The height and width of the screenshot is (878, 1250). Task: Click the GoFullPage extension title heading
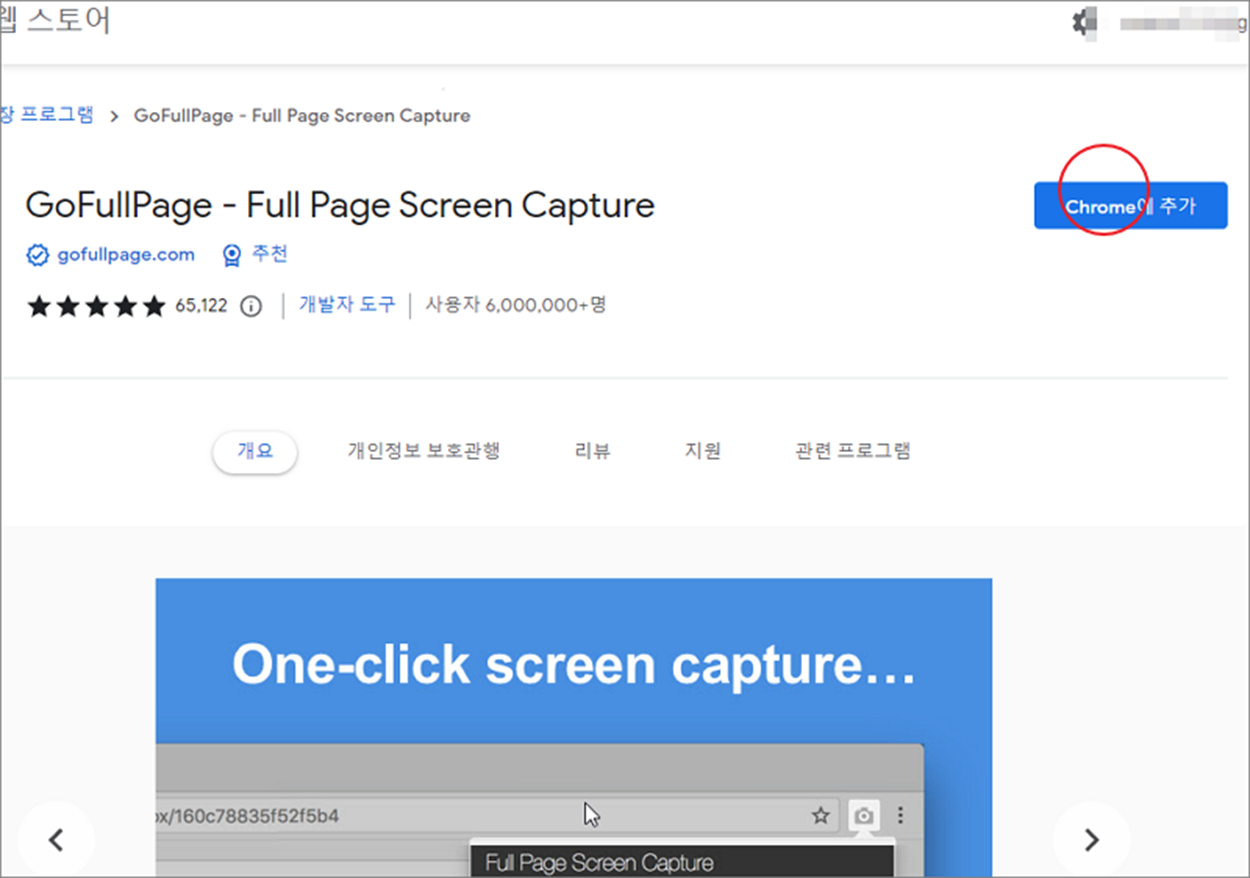point(340,205)
